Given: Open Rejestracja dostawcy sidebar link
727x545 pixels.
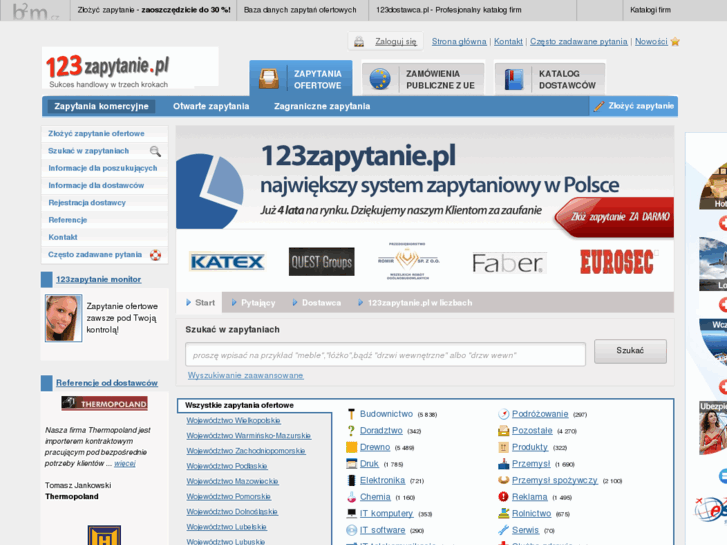Looking at the screenshot, I should [x=87, y=203].
